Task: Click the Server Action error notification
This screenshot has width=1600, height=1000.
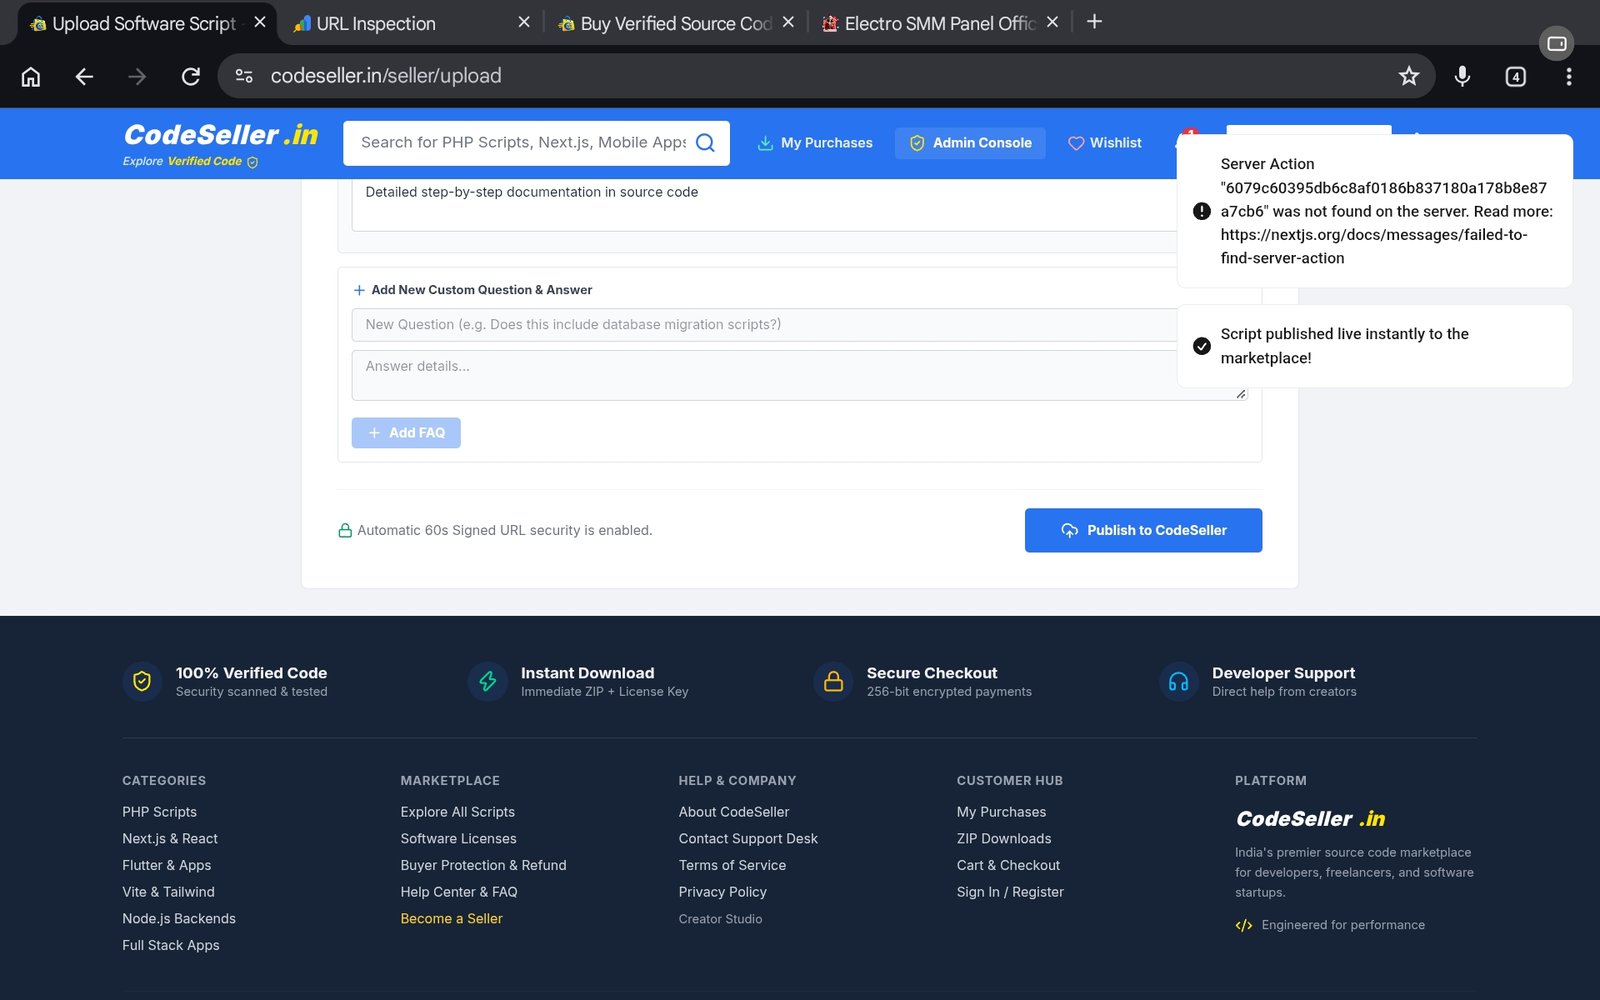Action: (x=1374, y=211)
